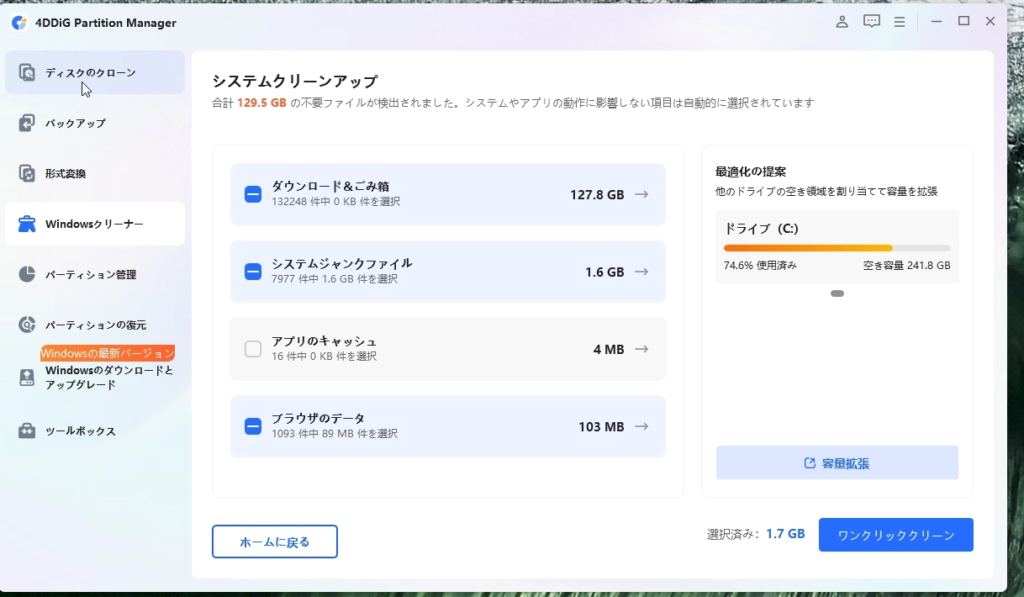Toggle the System Junk Files checkbox
Image resolution: width=1024 pixels, height=597 pixels.
point(253,271)
